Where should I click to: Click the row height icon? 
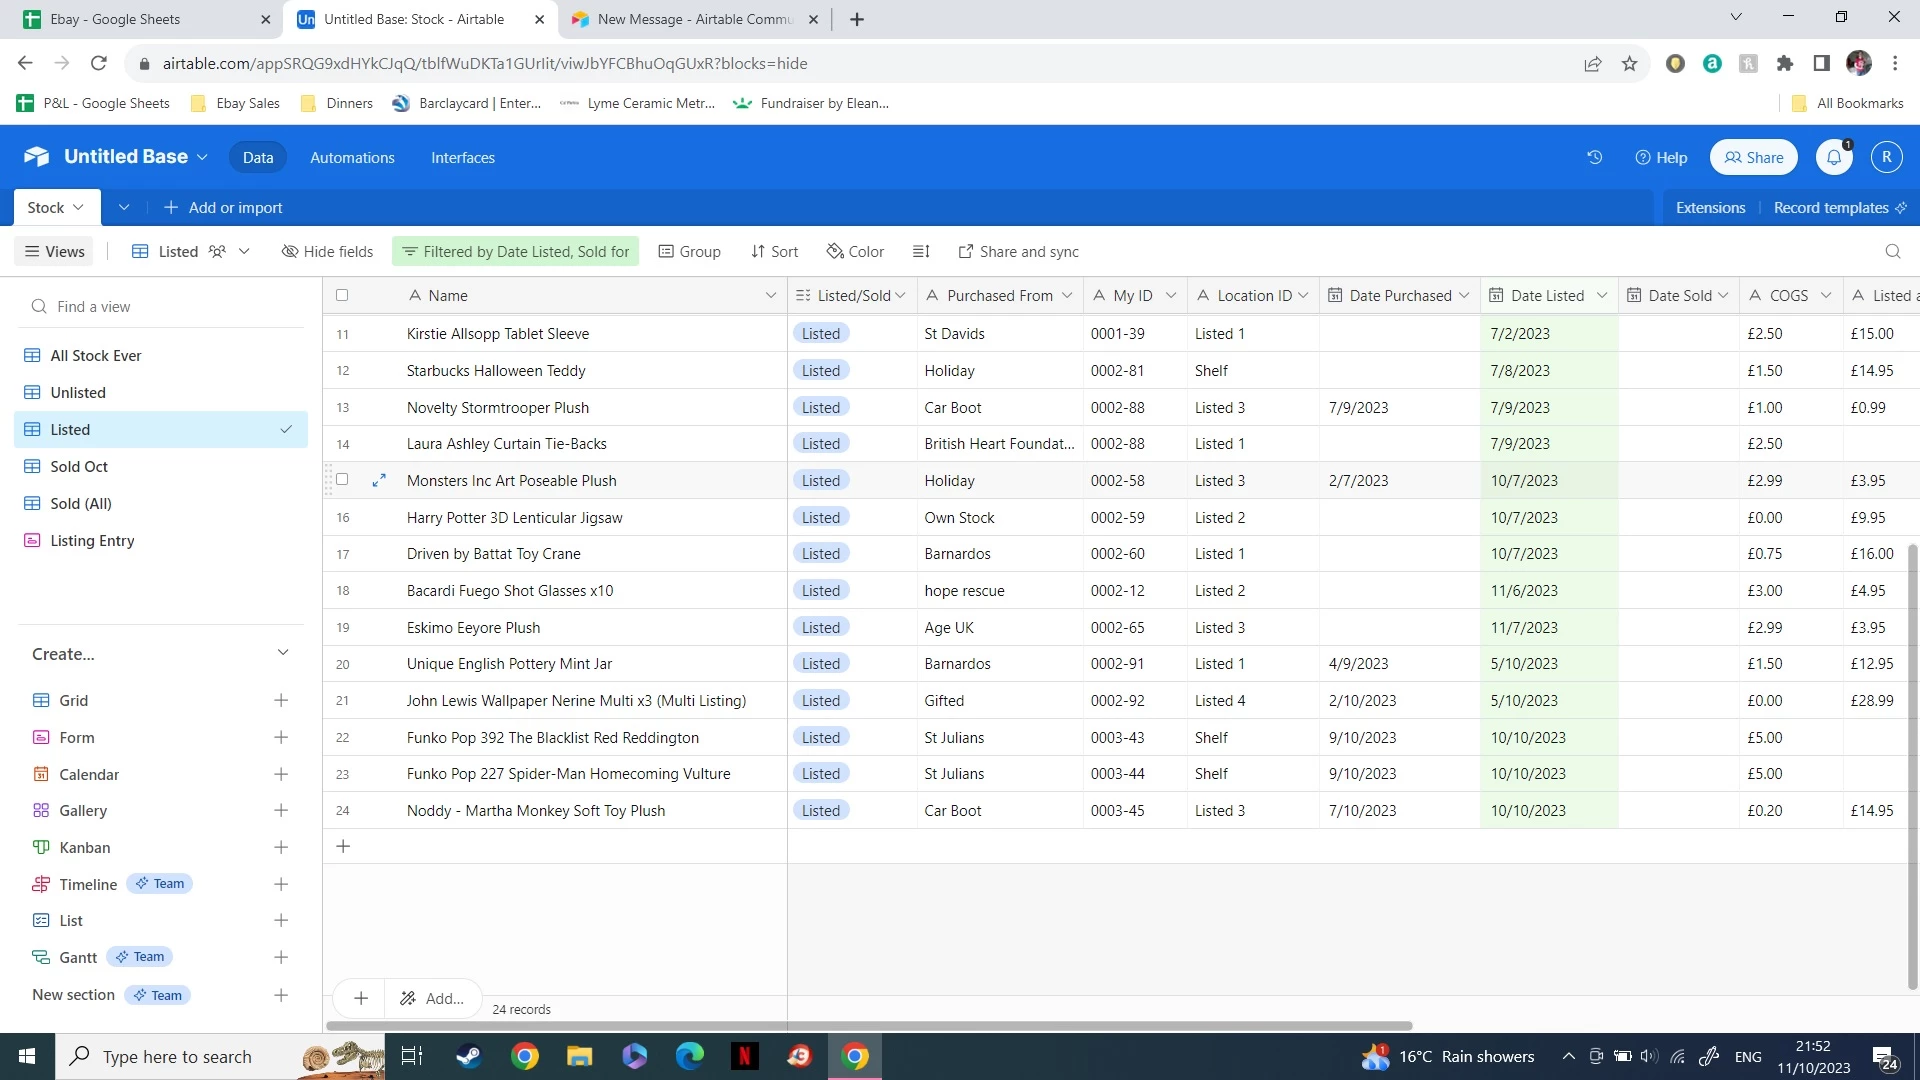coord(921,251)
